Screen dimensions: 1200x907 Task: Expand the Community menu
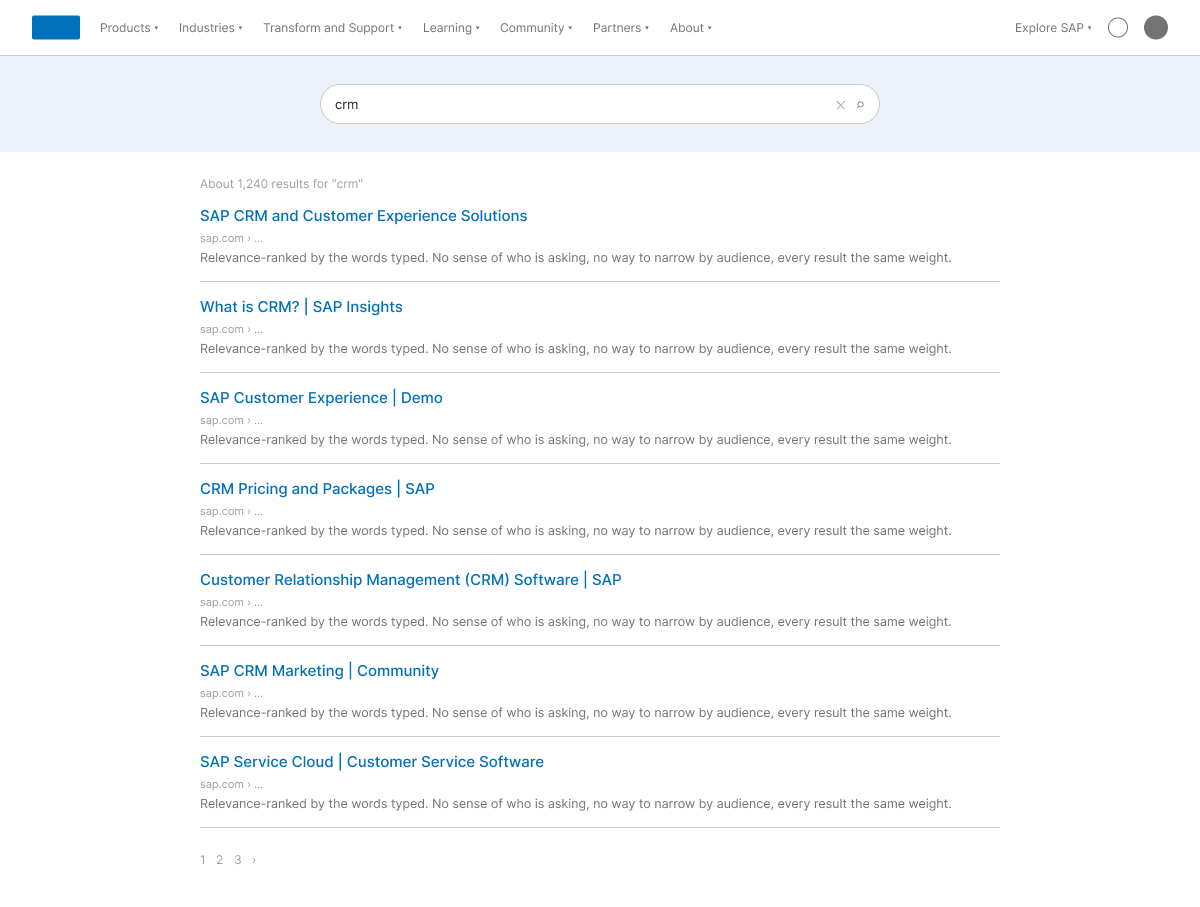536,28
